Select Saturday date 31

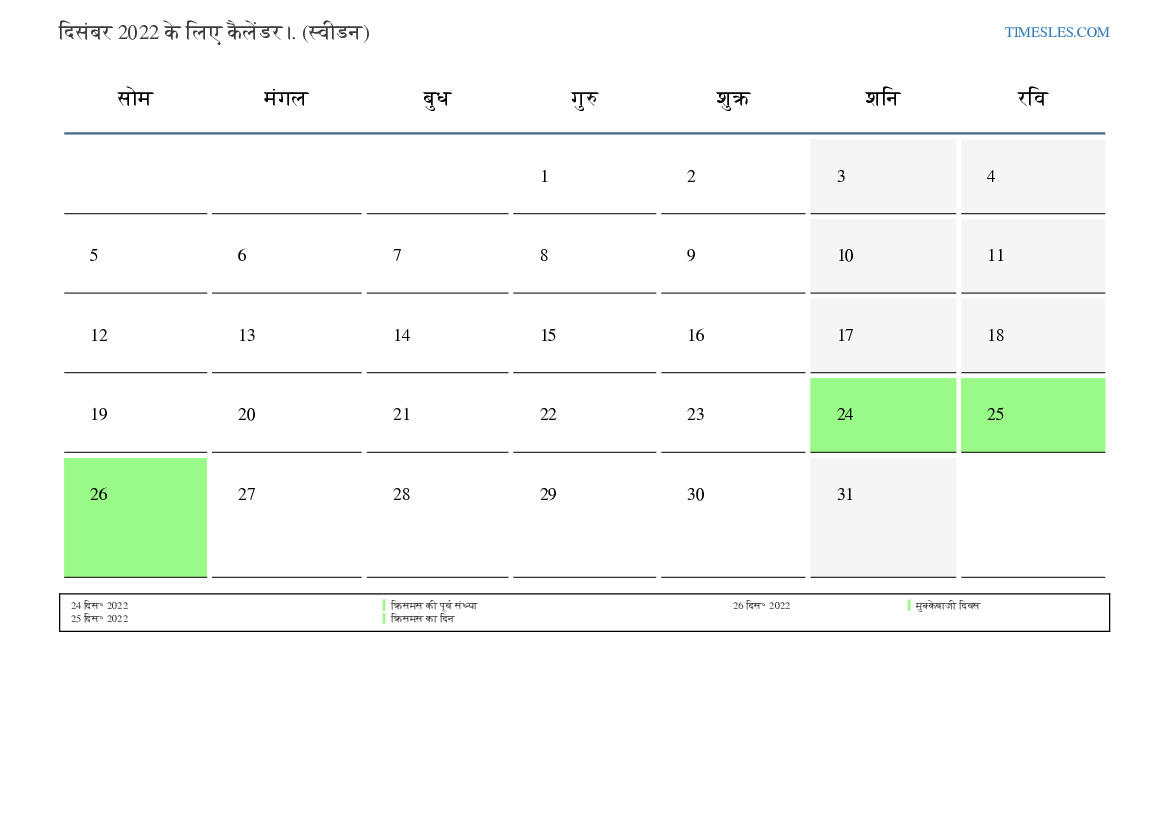[x=845, y=495]
